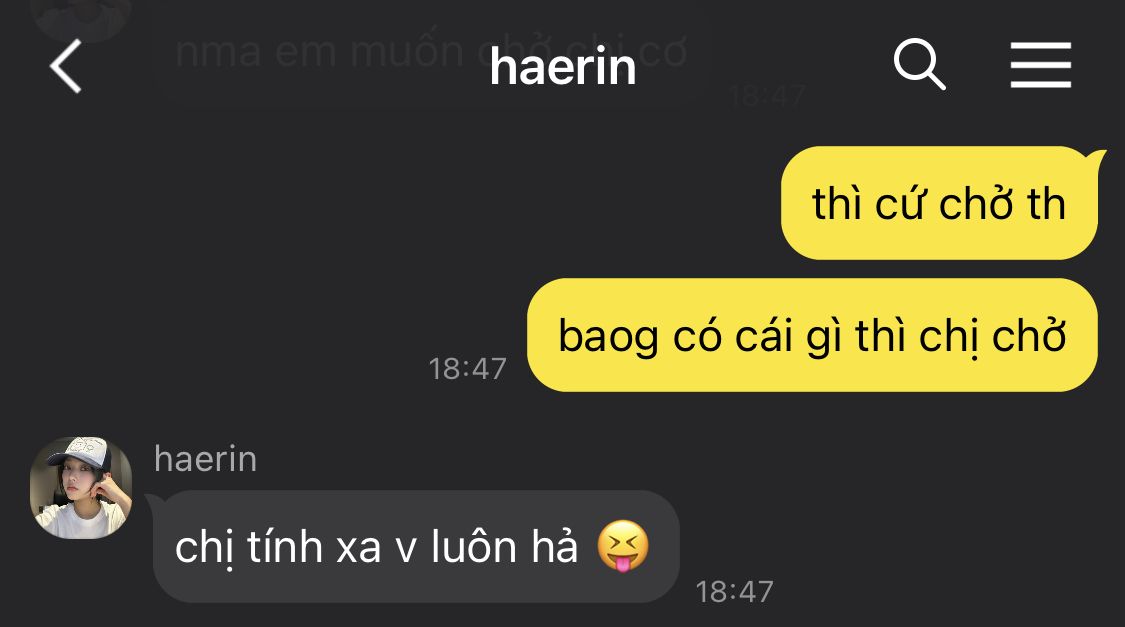
Task: Tap the faded avatar in the top-left corner
Action: coord(81,16)
